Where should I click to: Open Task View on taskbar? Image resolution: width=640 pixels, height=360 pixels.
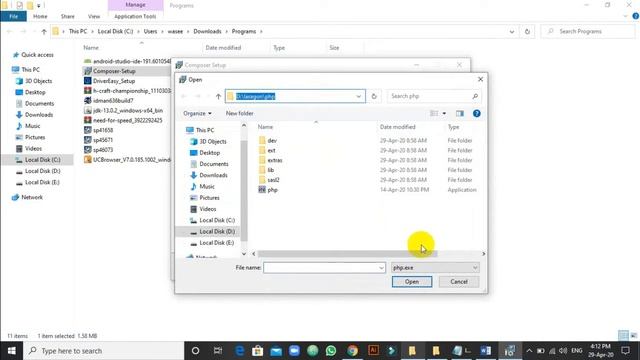(218, 351)
